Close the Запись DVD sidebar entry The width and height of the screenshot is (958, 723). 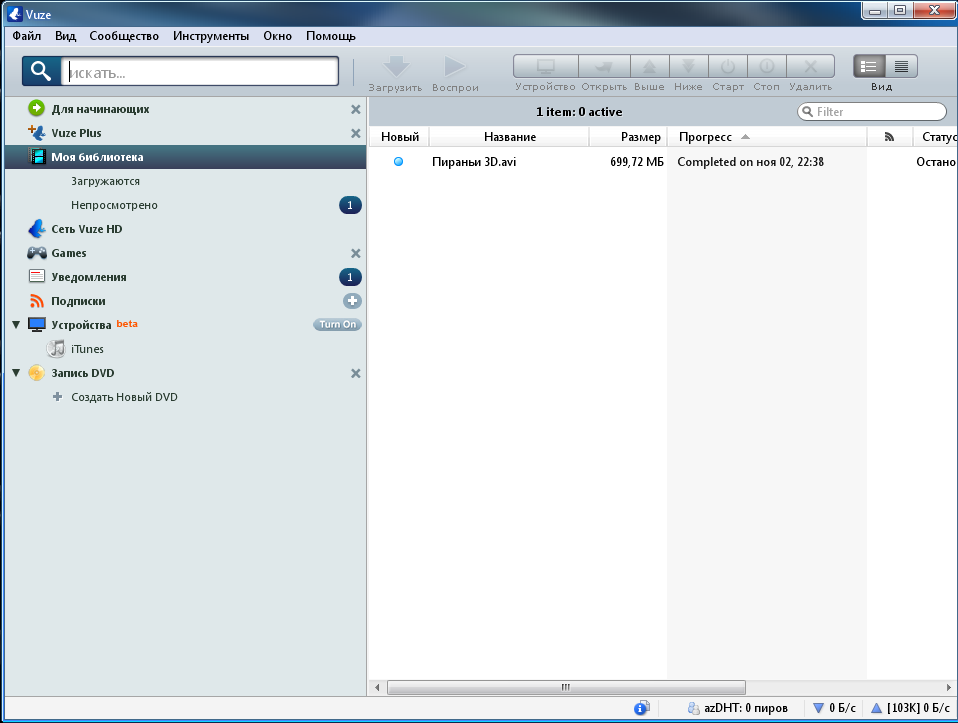[x=356, y=373]
